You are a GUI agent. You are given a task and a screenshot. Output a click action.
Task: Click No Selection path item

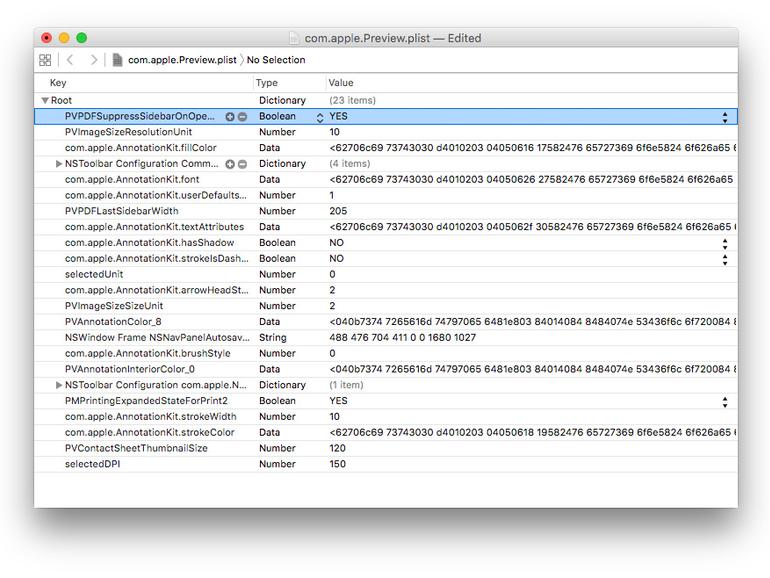click(x=276, y=60)
